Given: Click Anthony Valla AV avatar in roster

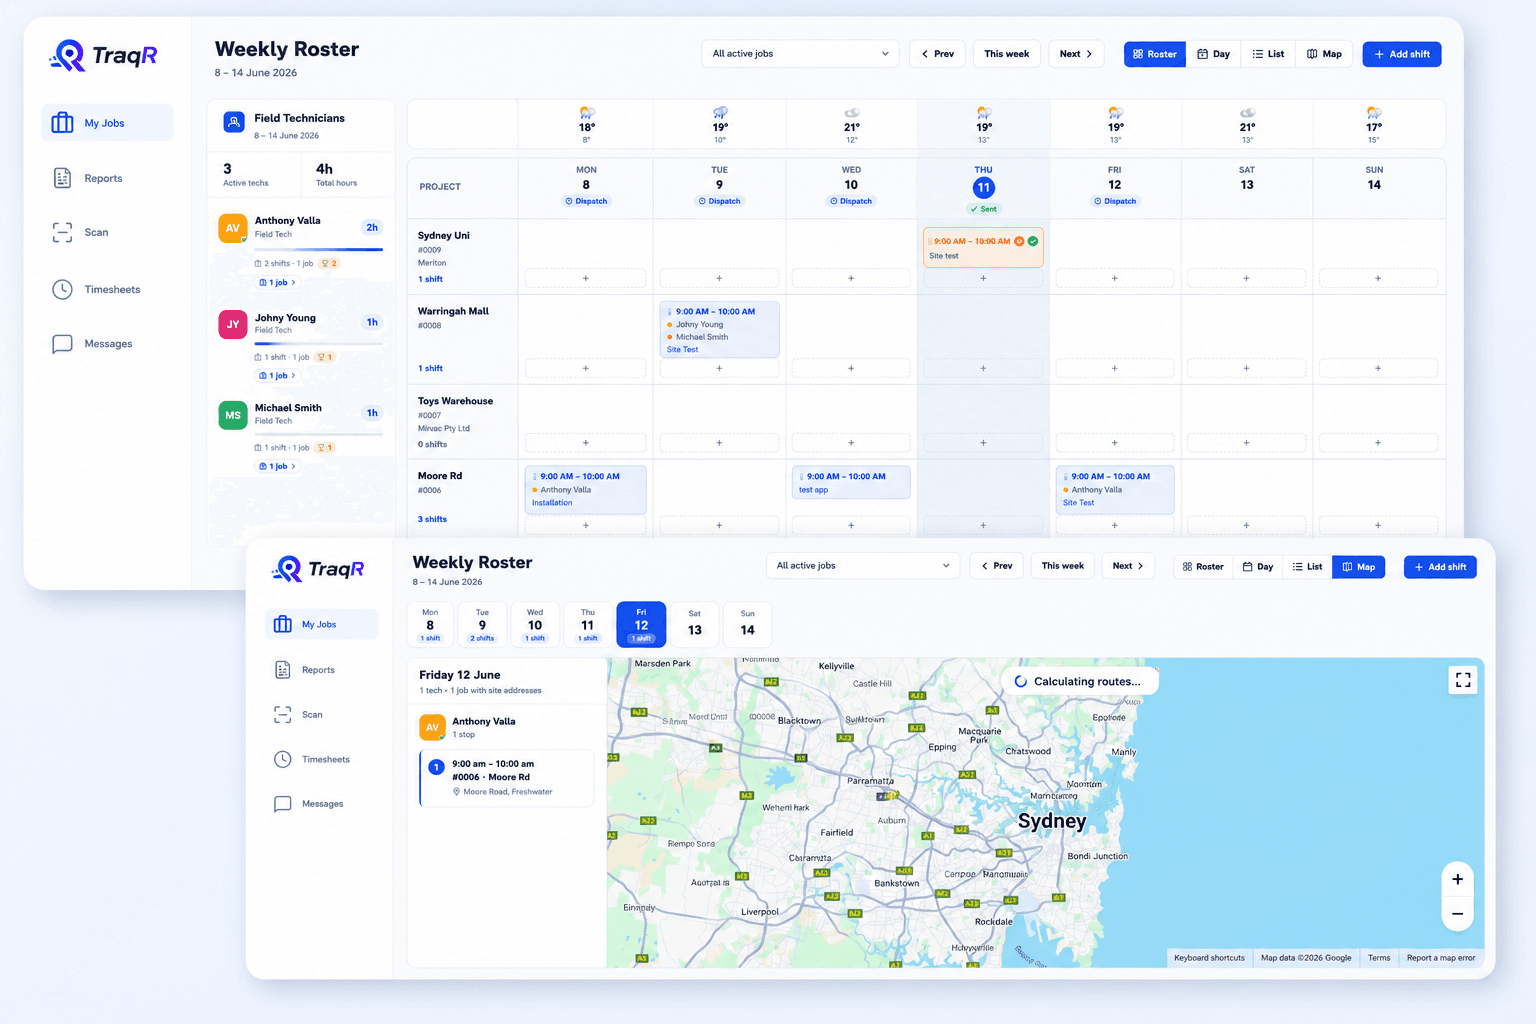Looking at the screenshot, I should pos(232,228).
